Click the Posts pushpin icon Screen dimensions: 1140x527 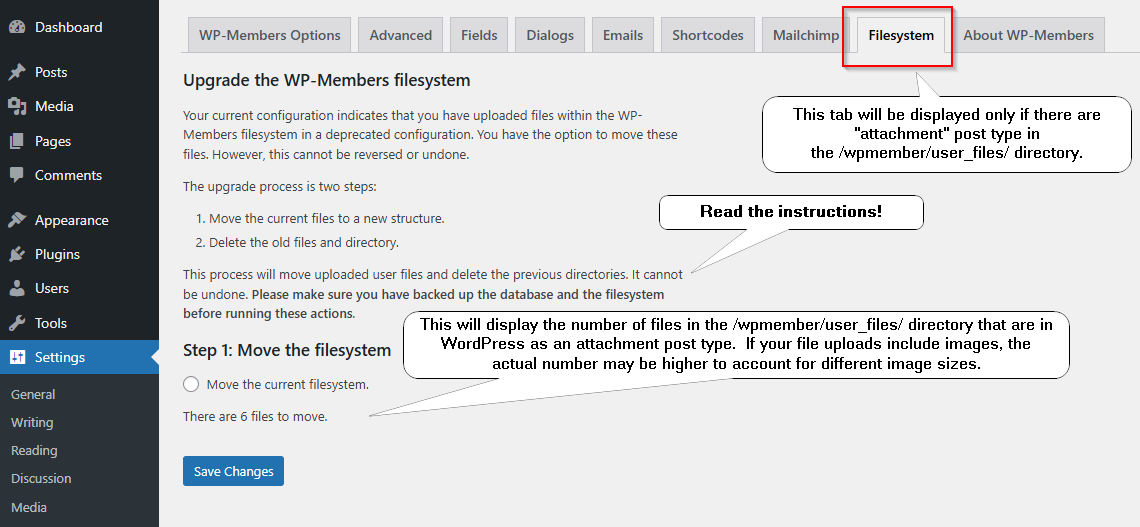coord(17,72)
